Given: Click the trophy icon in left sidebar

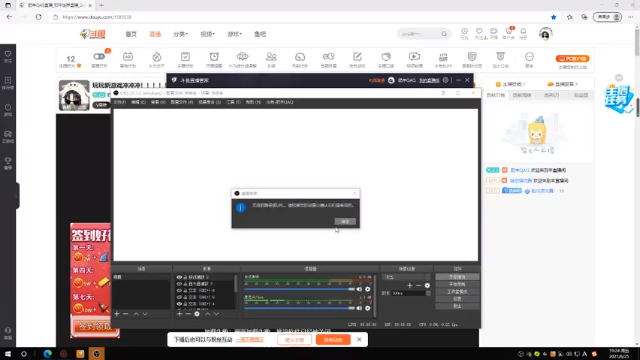Looking at the screenshot, I should [8, 160].
